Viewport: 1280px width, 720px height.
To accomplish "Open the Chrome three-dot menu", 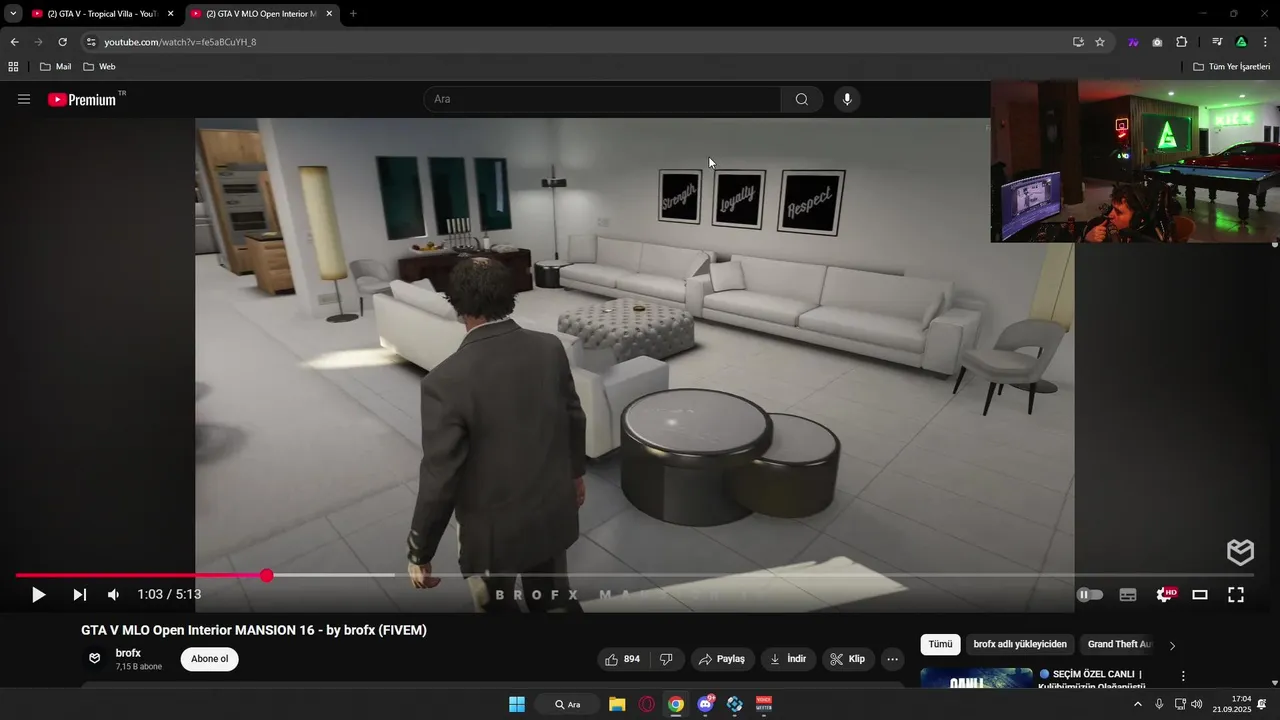I will coord(1265,42).
